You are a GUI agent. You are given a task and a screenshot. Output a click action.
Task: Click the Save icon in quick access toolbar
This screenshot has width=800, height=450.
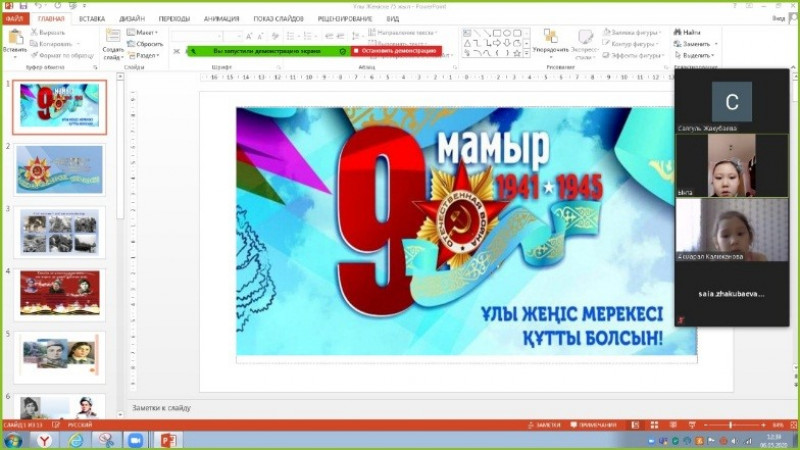tap(23, 6)
